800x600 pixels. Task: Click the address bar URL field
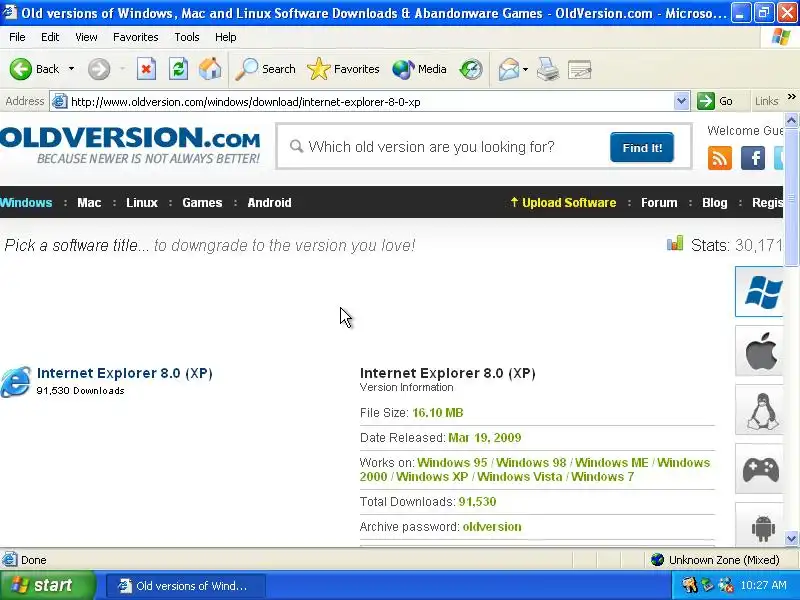[370, 102]
